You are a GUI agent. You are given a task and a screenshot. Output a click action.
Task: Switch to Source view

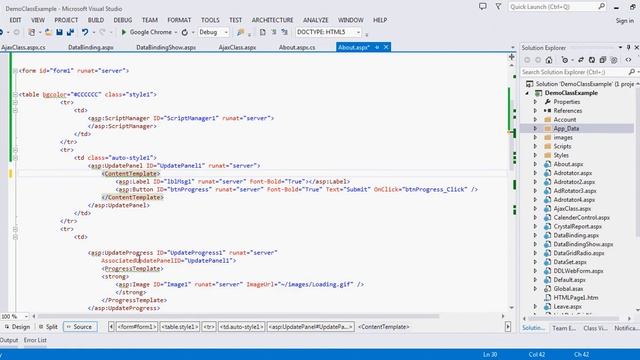(x=79, y=327)
